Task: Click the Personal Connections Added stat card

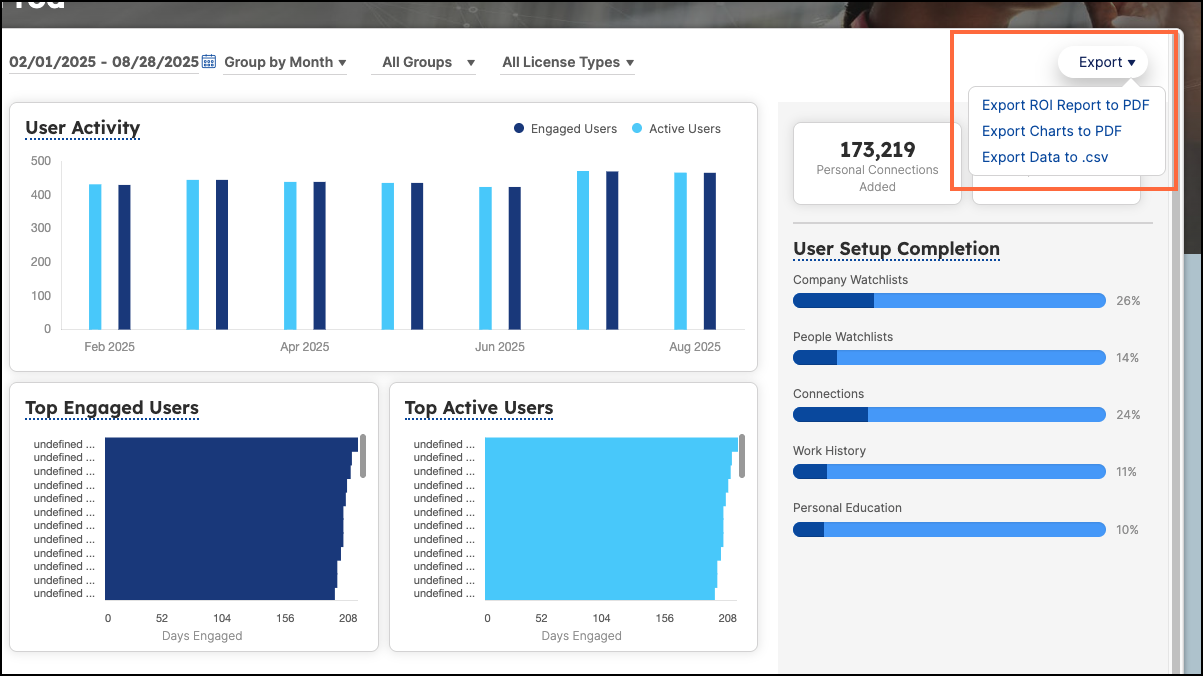Action: coord(877,163)
